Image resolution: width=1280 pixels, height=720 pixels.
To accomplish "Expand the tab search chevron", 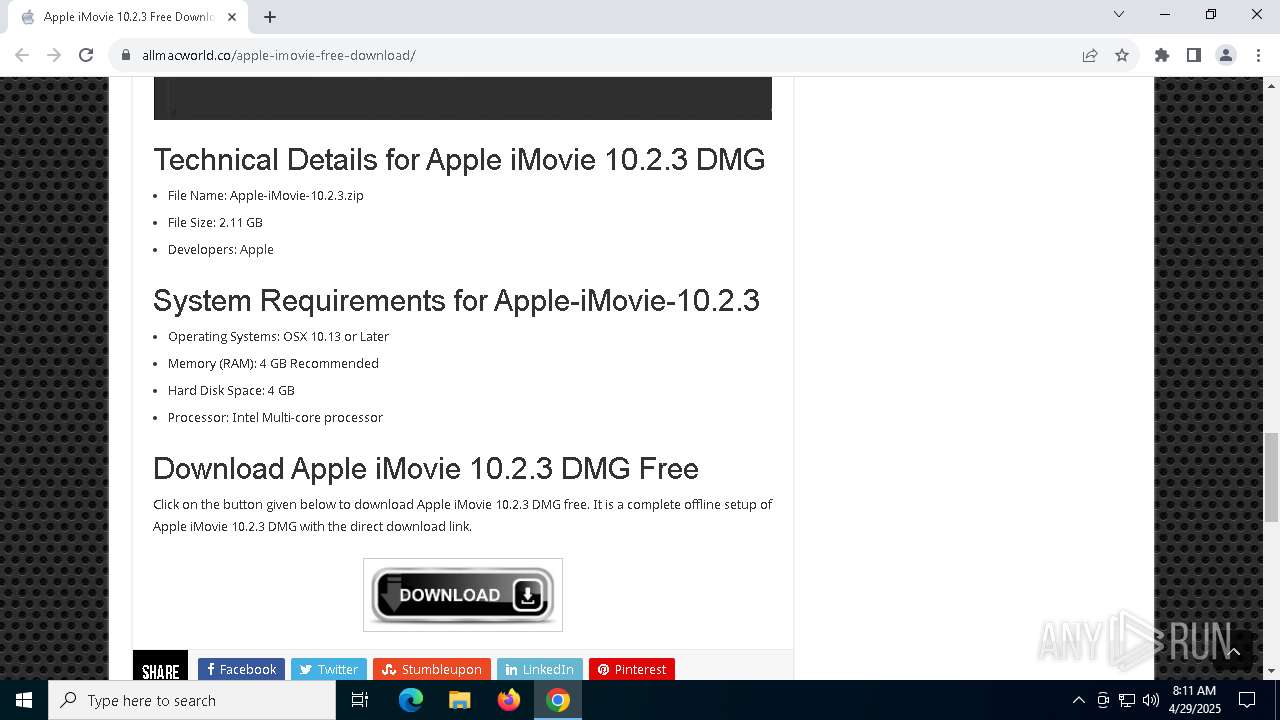I will [1119, 15].
